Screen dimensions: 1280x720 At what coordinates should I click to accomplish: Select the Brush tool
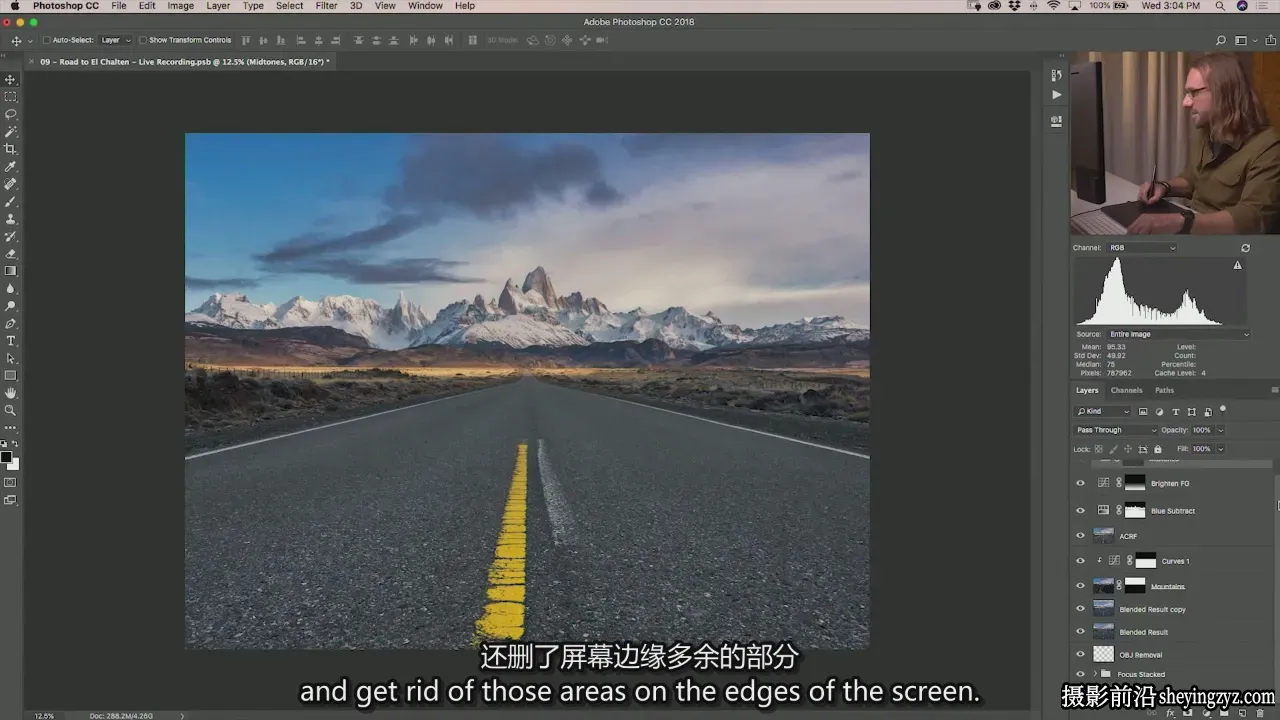11,201
